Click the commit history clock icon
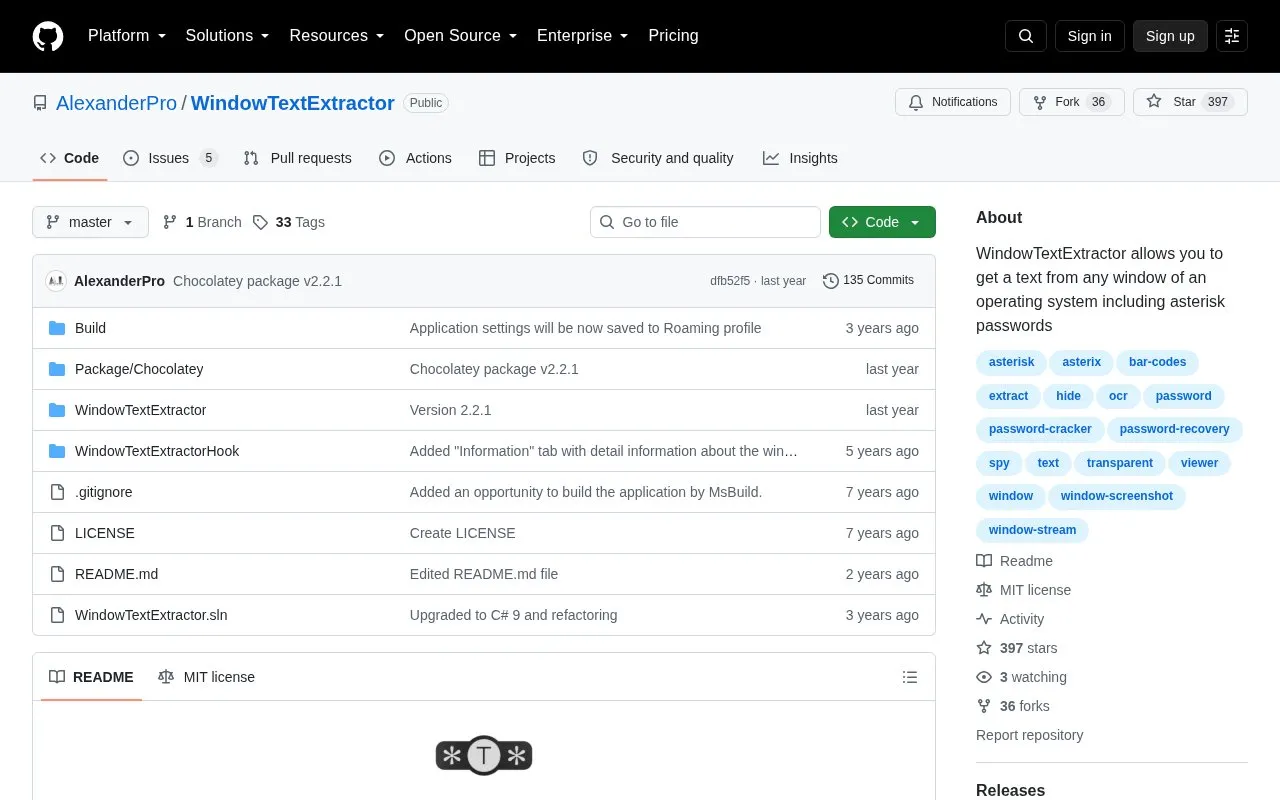1280x800 pixels. click(830, 281)
